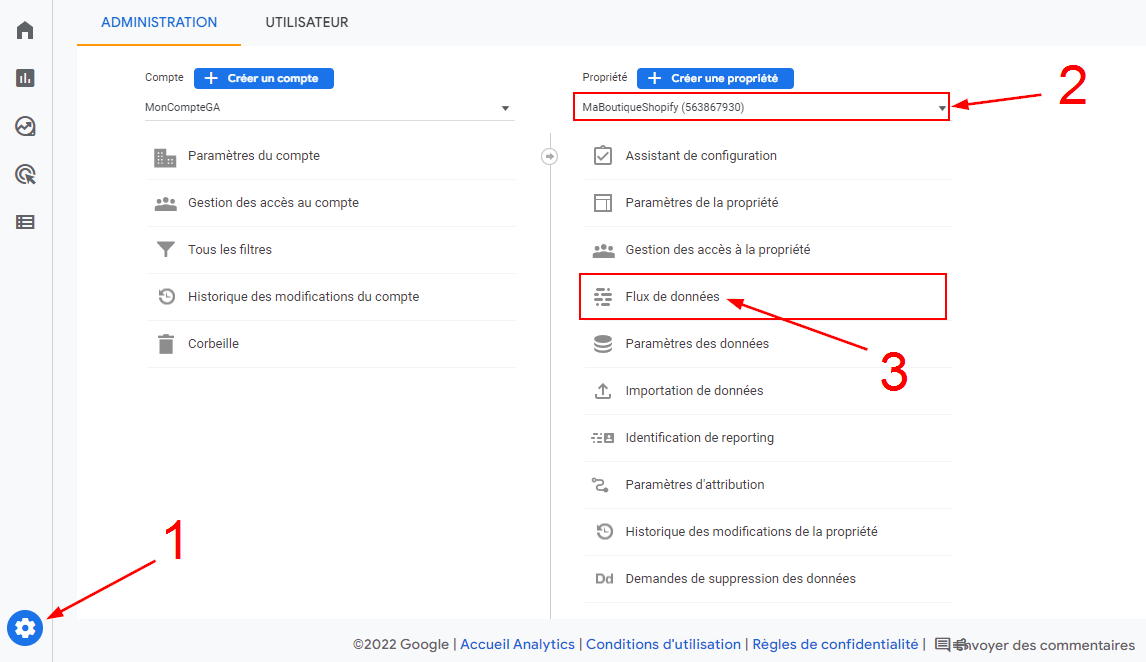Open the account Corbeille
1146x662 pixels.
point(213,344)
